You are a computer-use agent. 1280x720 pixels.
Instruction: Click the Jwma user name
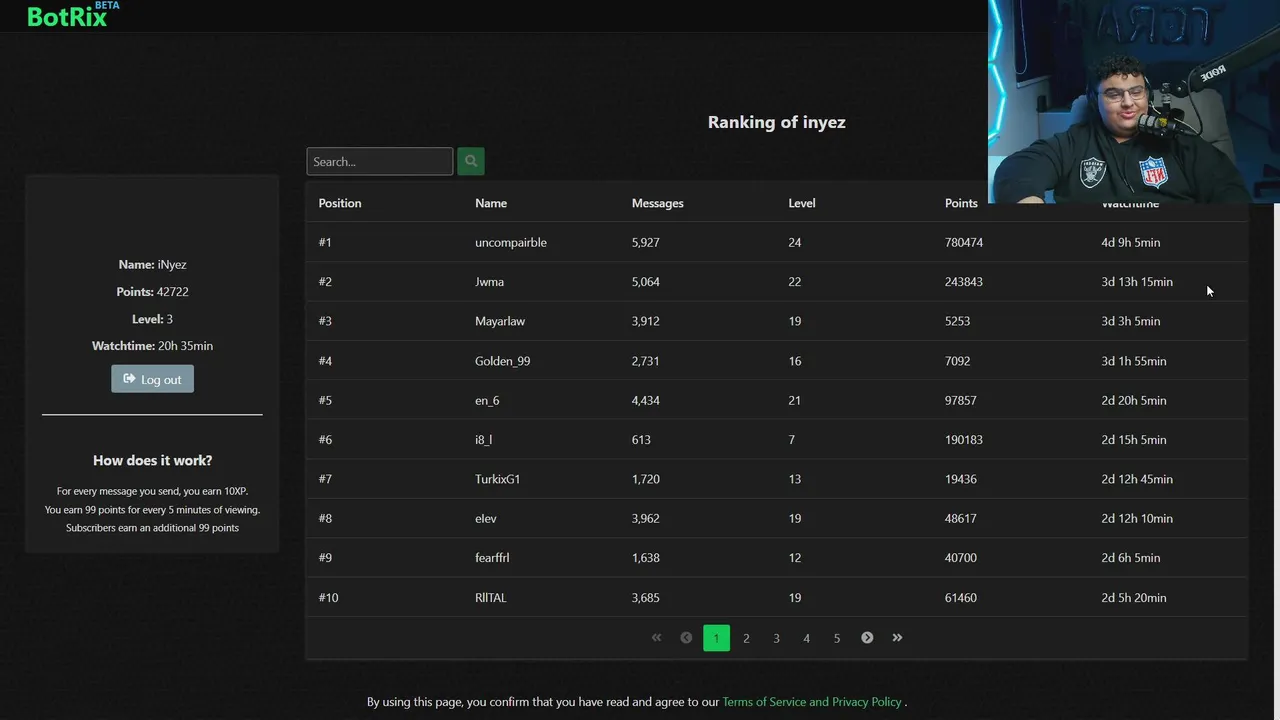pos(489,282)
